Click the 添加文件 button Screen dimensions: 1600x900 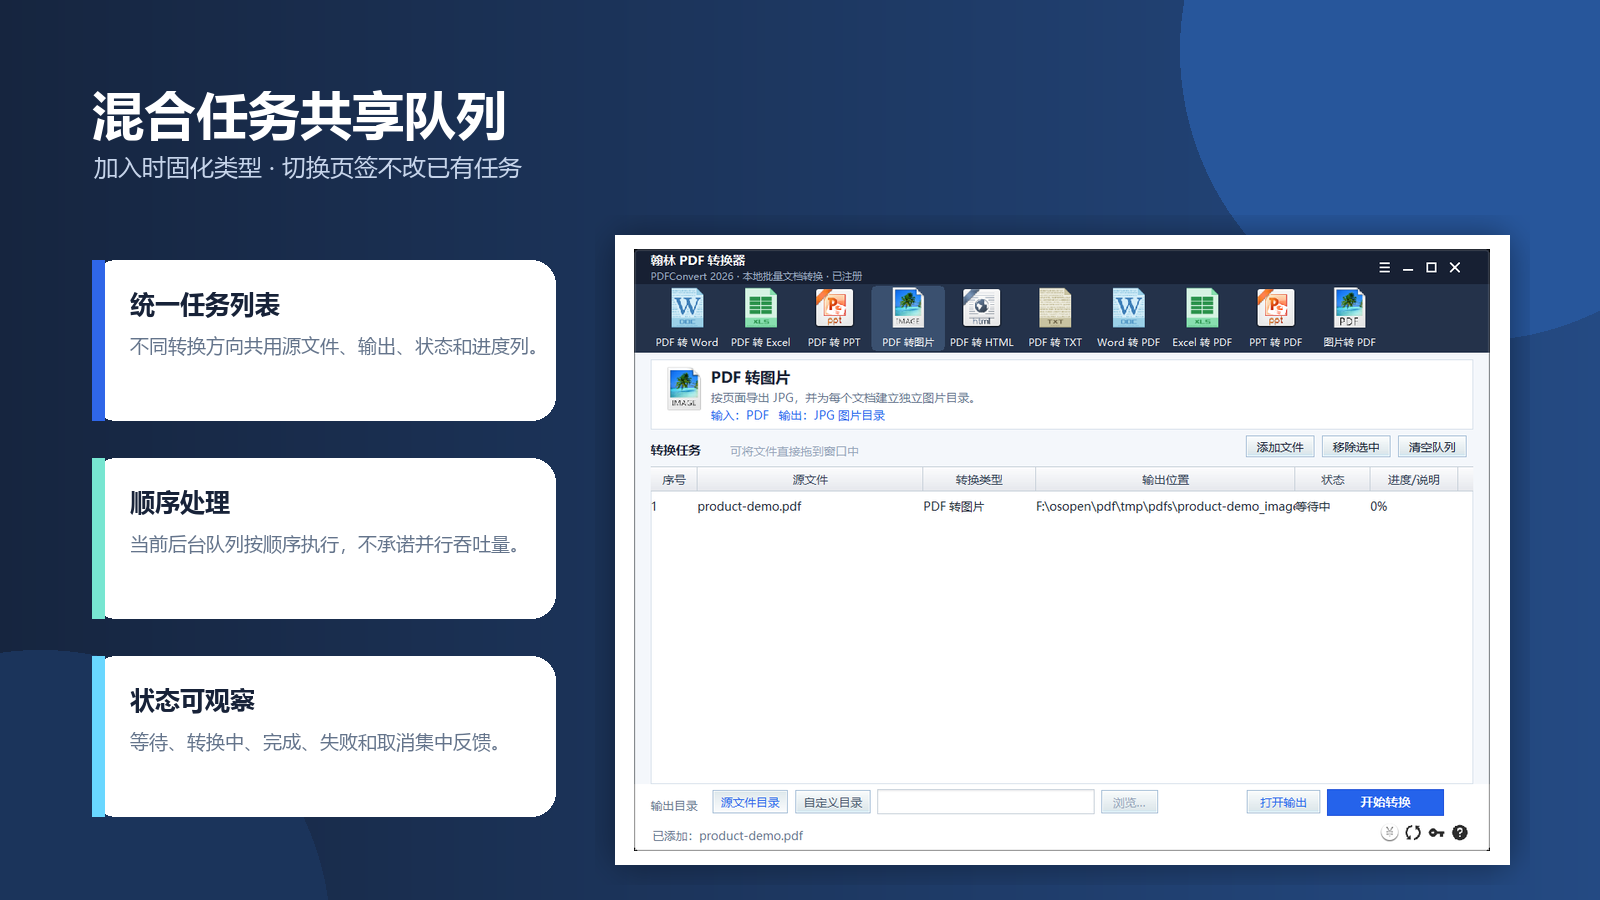pyautogui.click(x=1280, y=447)
